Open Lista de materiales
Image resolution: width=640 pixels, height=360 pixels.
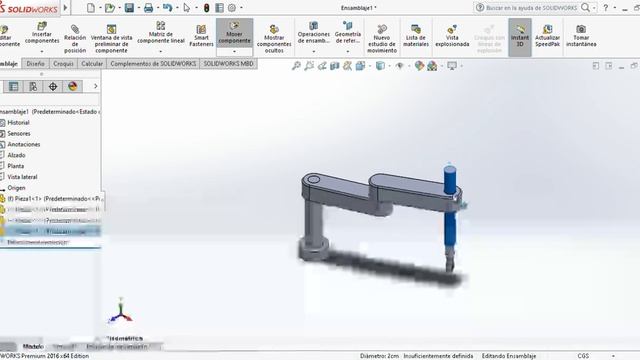coord(416,36)
